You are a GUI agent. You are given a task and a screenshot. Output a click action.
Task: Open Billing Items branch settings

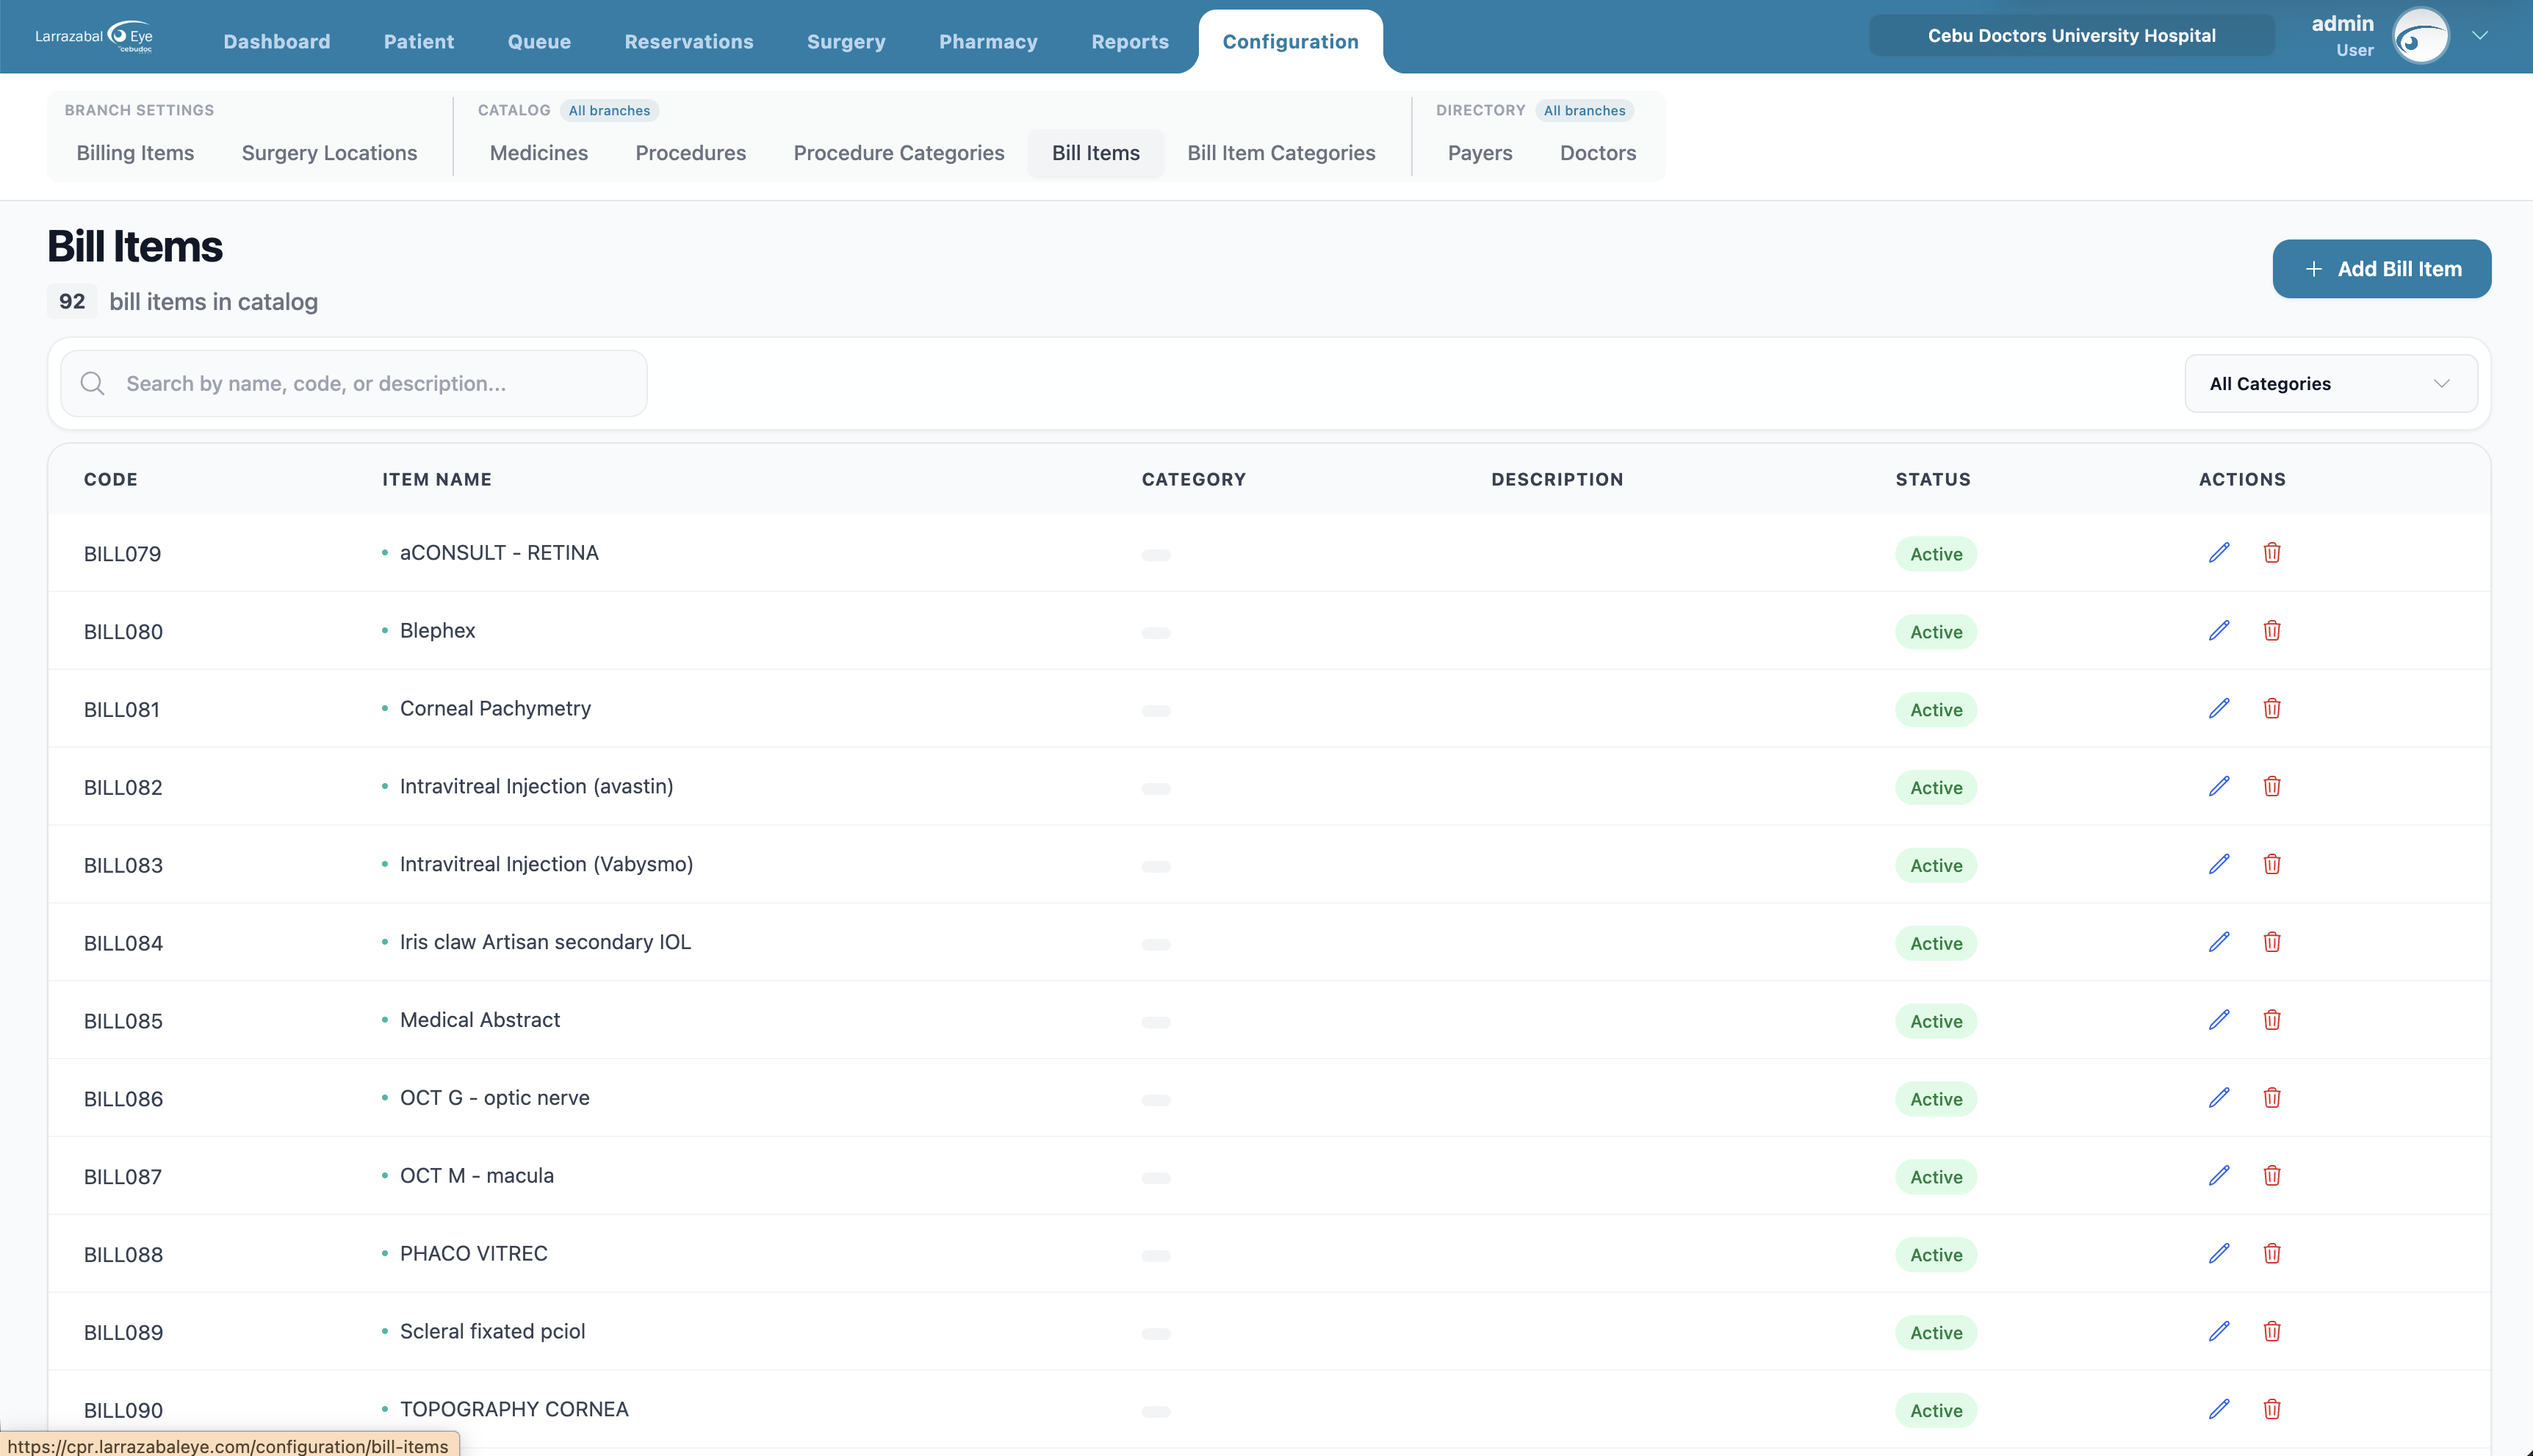click(x=135, y=153)
